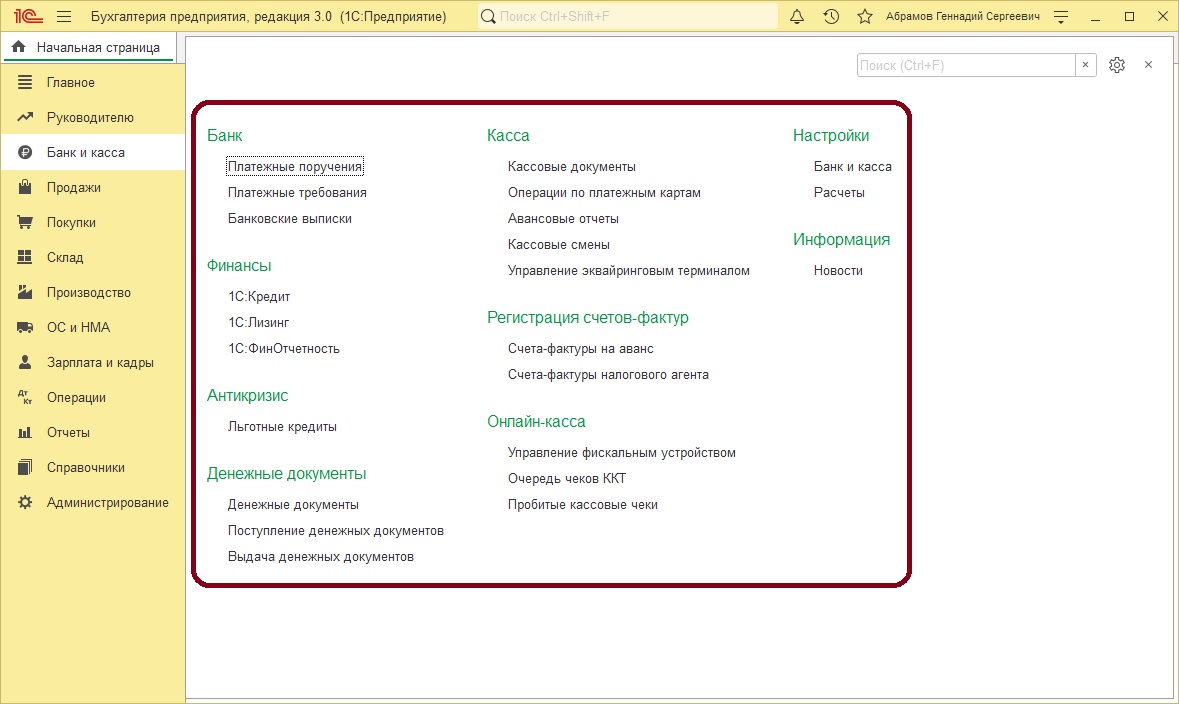
Task: Open Льготные кредиты under Антикризис
Action: point(281,426)
